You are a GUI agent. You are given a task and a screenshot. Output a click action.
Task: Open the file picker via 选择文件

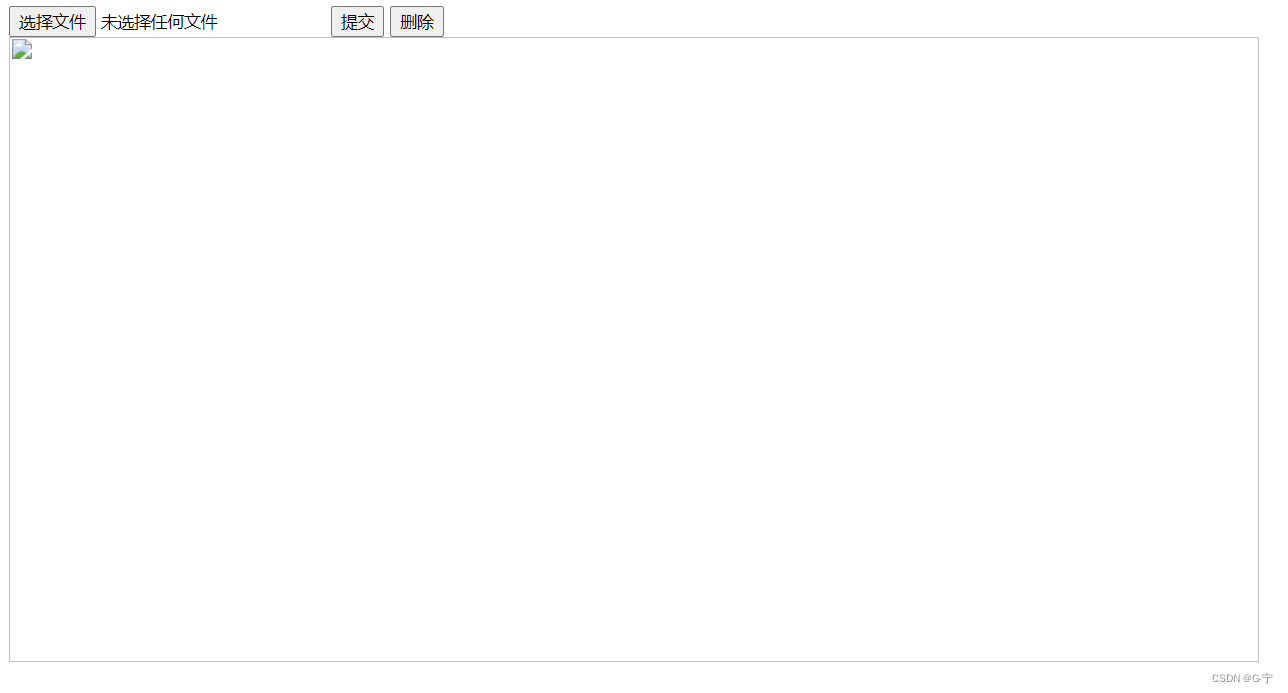52,22
